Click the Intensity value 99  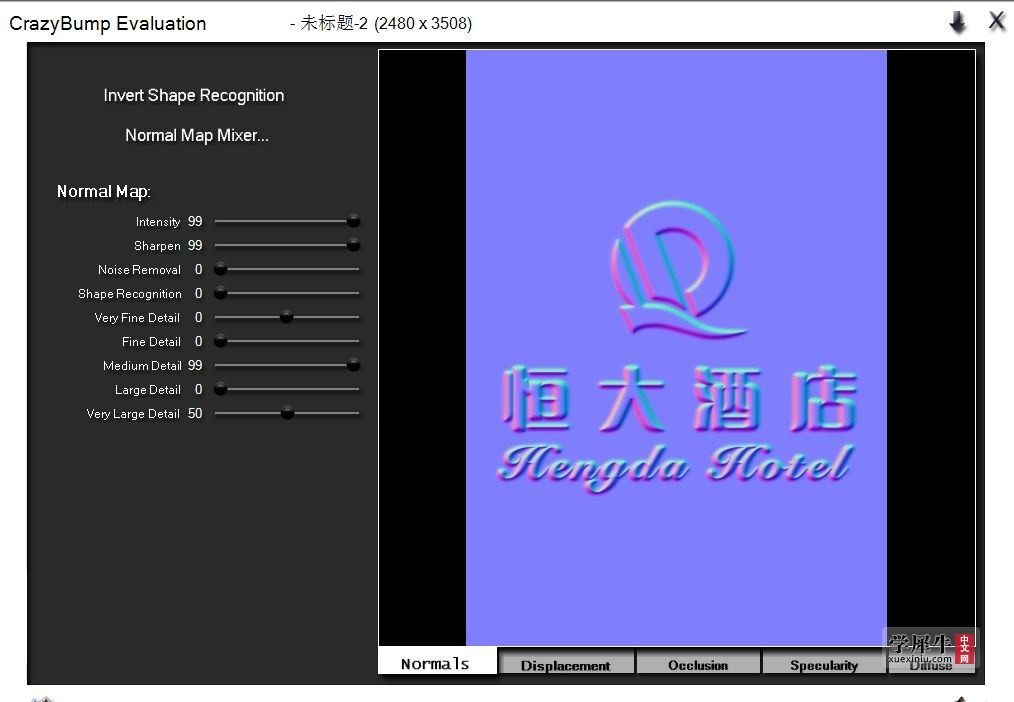click(x=195, y=222)
